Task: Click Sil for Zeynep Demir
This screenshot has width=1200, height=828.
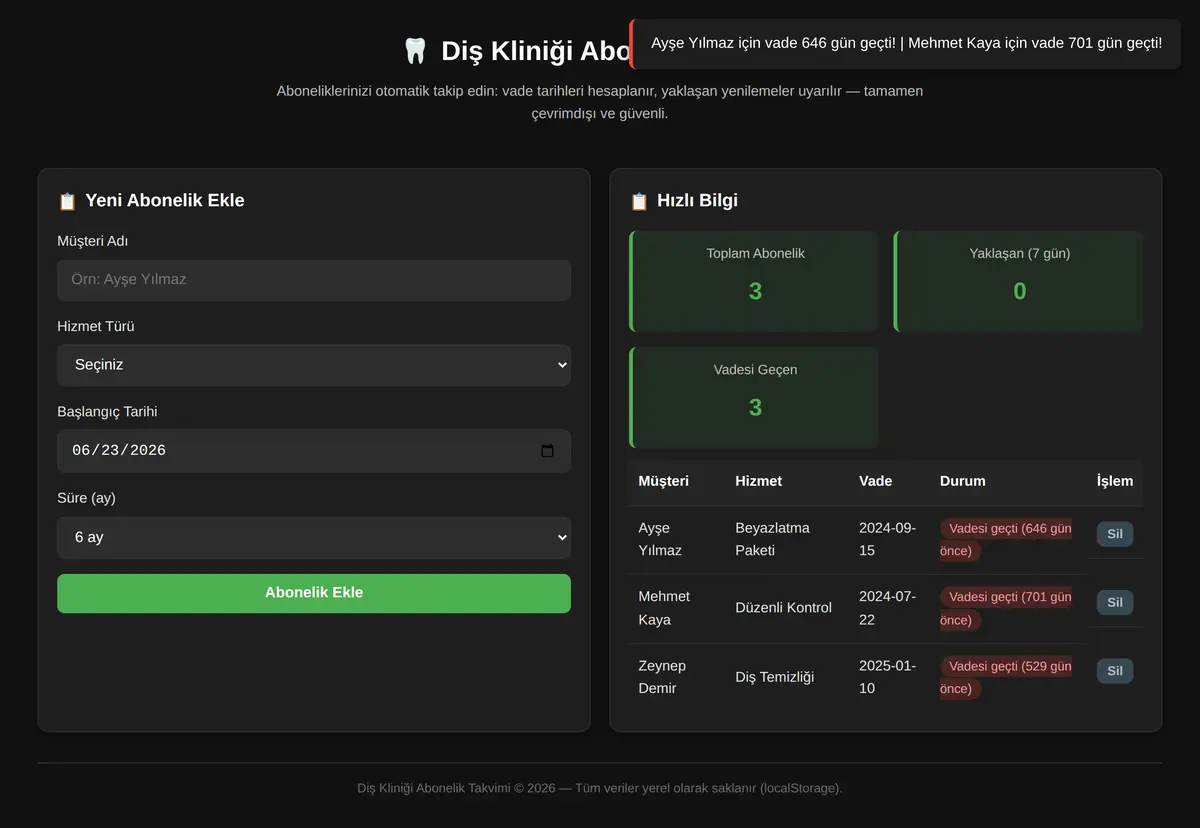Action: coord(1115,671)
